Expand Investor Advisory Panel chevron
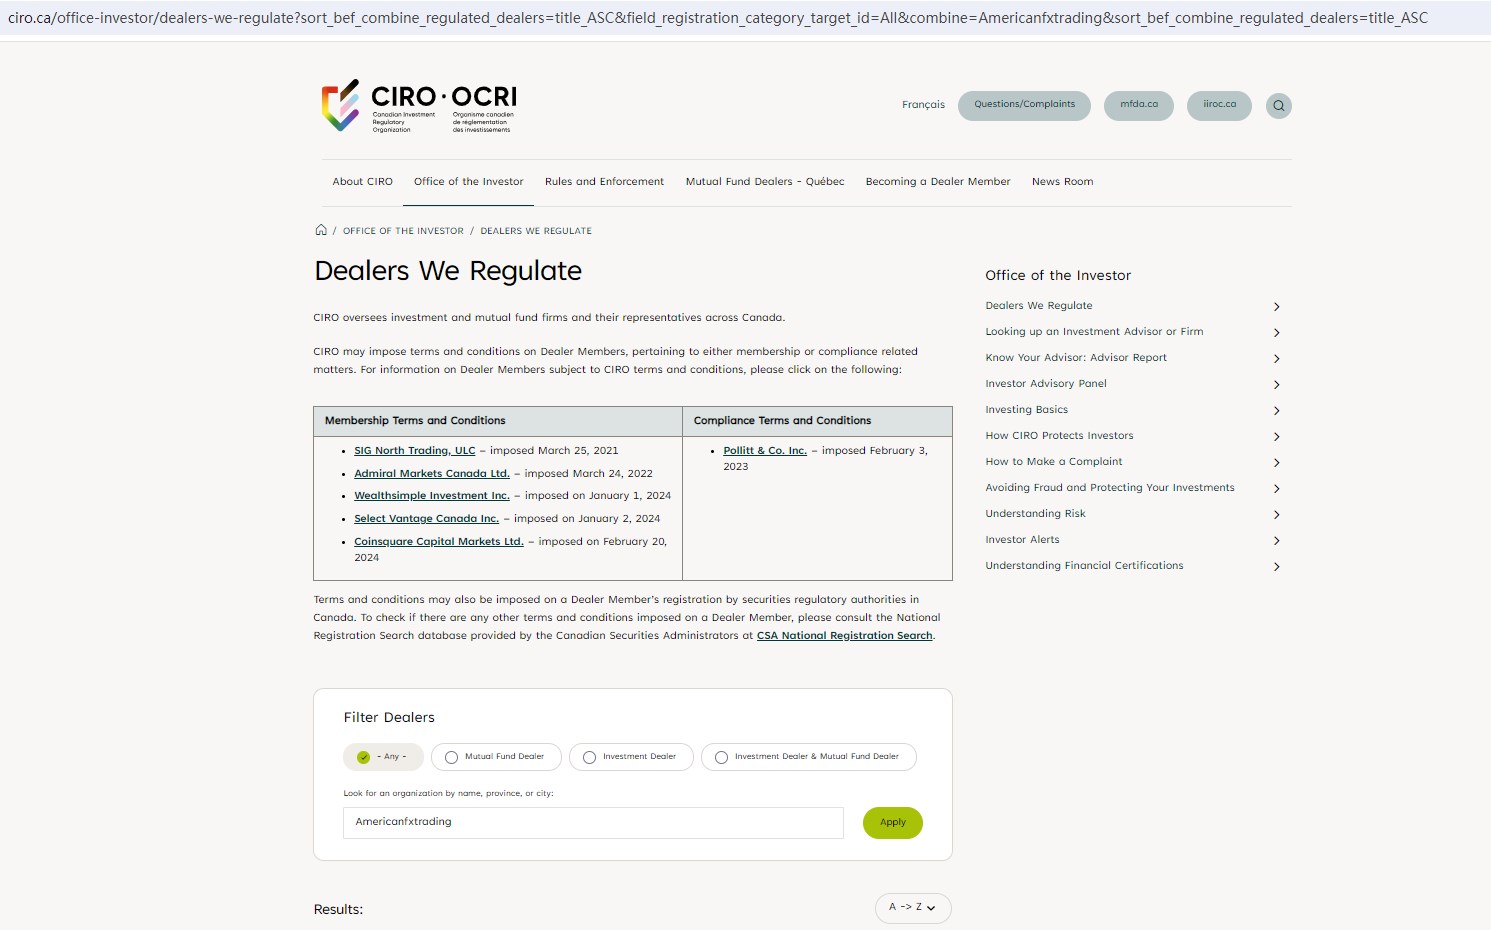 (x=1276, y=385)
